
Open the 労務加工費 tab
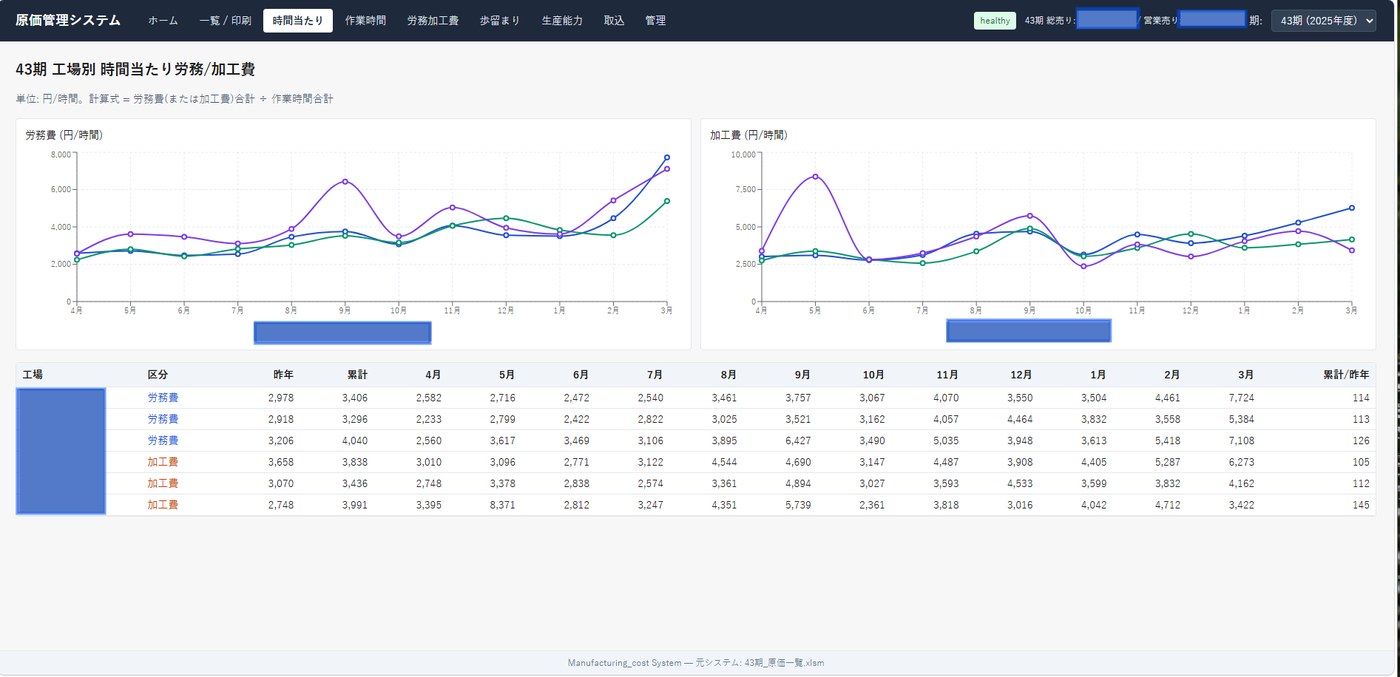point(433,20)
